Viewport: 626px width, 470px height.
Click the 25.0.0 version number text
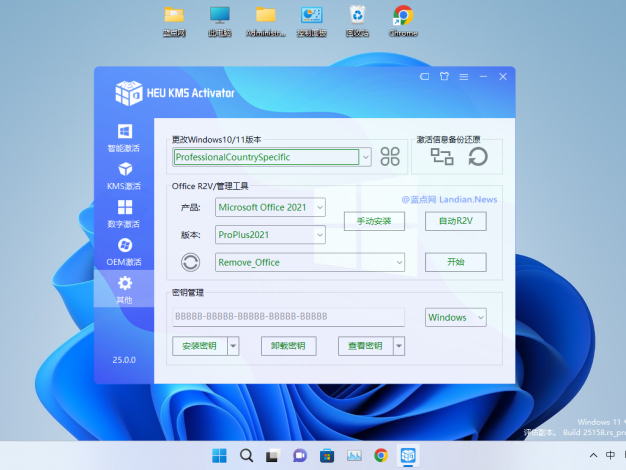tap(124, 360)
